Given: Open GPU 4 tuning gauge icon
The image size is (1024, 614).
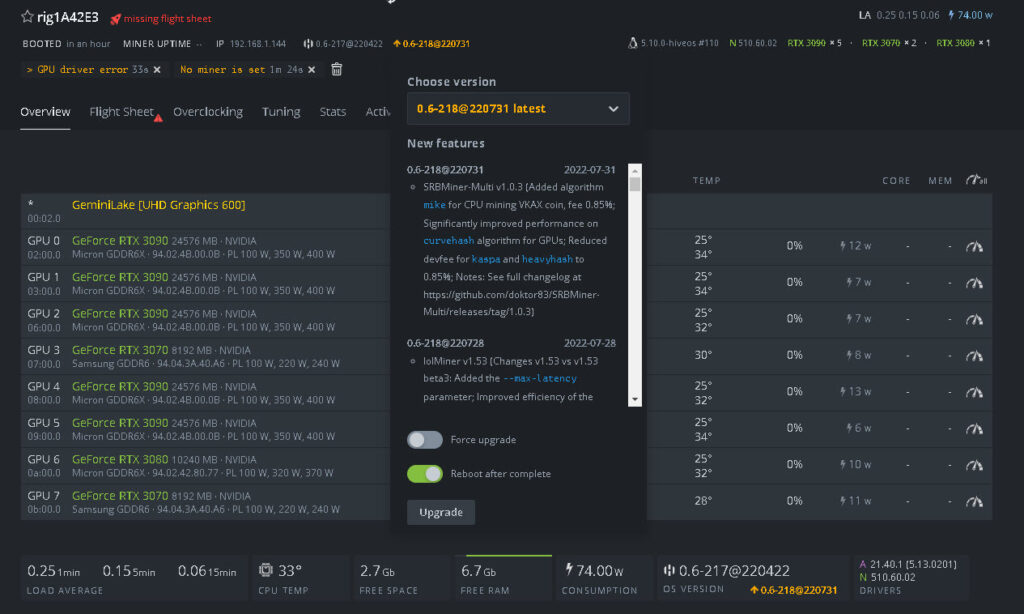Looking at the screenshot, I should click(x=974, y=393).
